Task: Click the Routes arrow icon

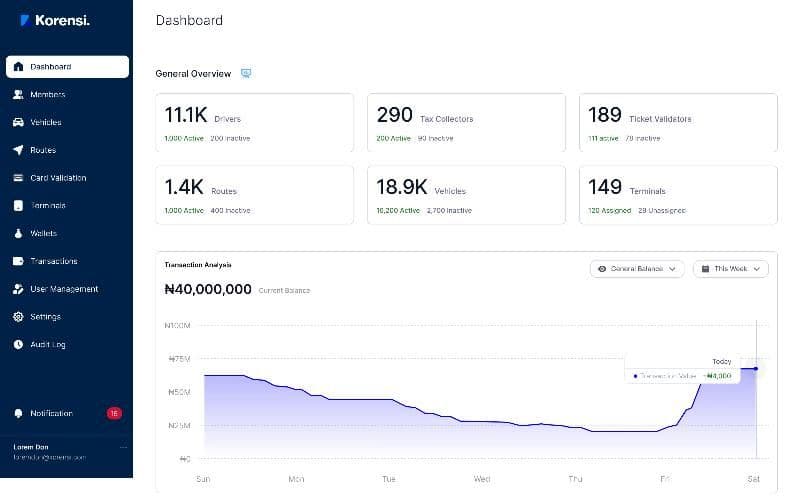Action: pos(18,150)
